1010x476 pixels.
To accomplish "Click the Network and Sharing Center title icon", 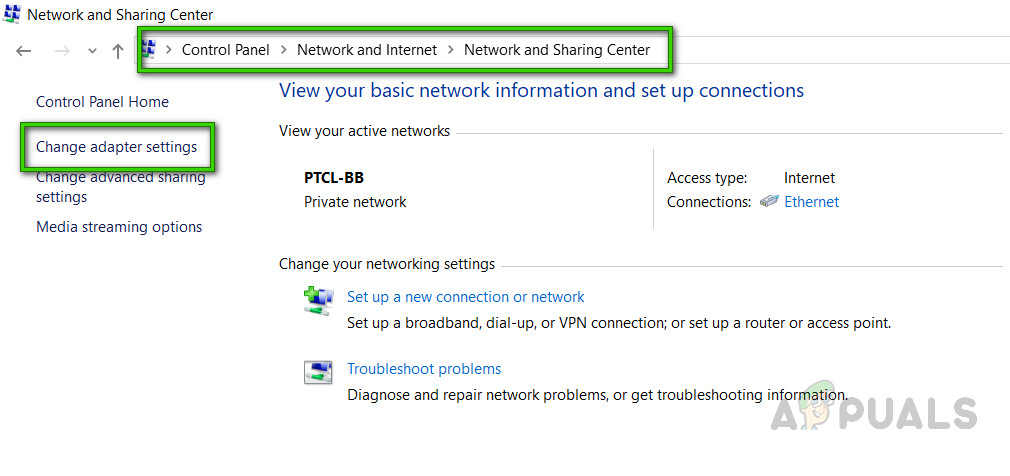I will pos(12,15).
